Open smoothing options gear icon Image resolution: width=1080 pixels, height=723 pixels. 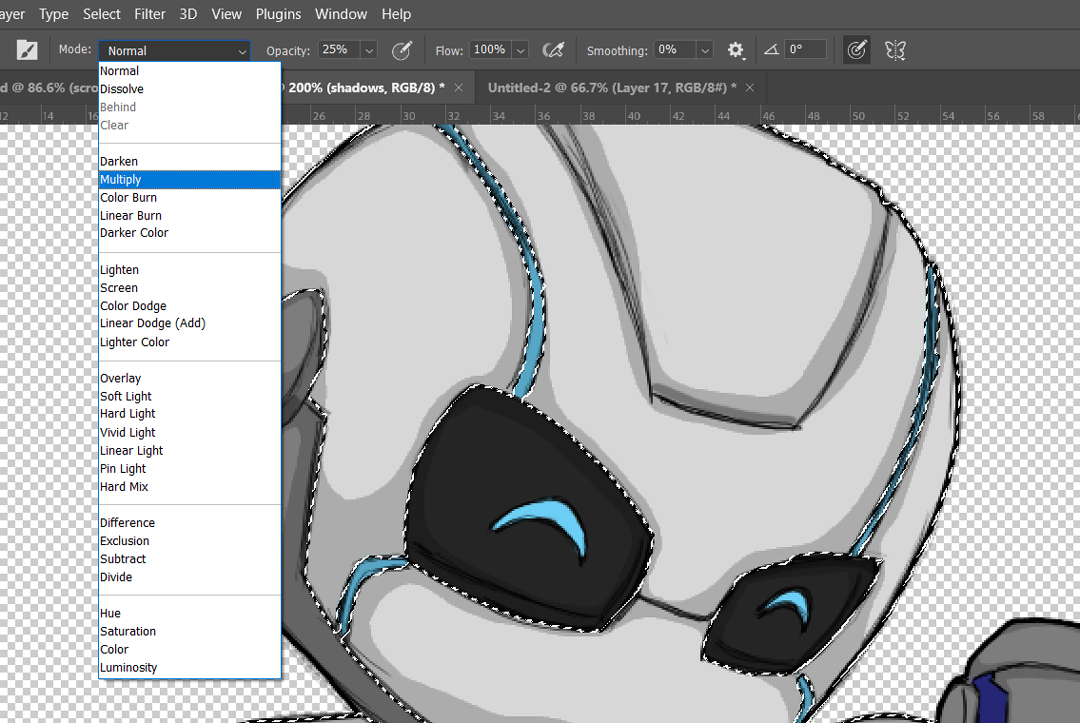[736, 50]
